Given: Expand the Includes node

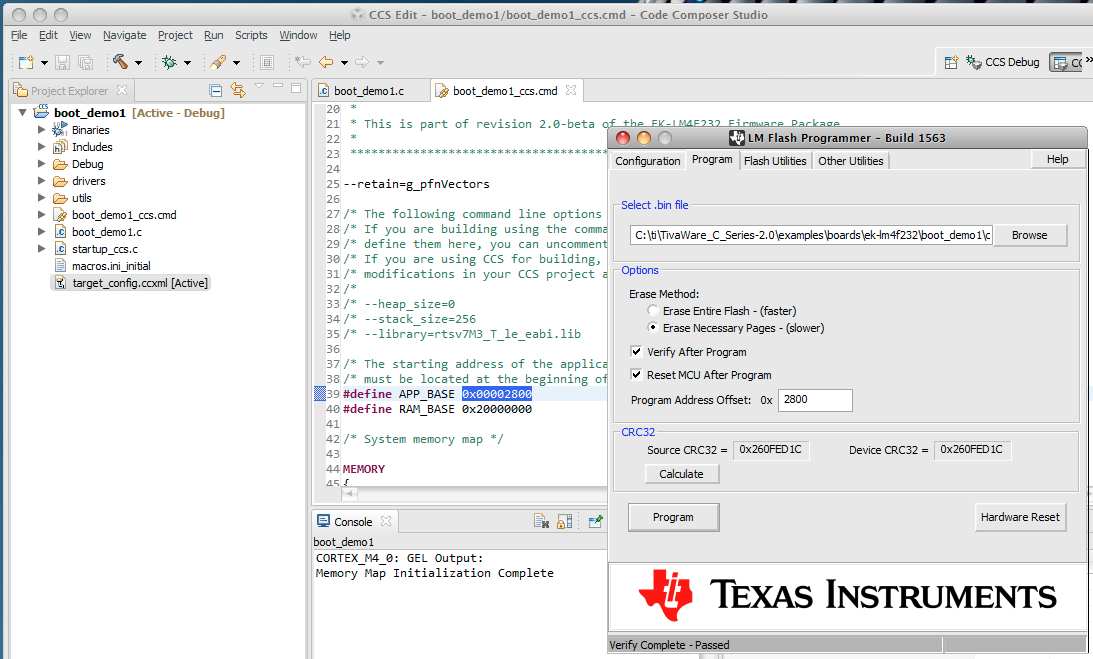Looking at the screenshot, I should (x=41, y=146).
